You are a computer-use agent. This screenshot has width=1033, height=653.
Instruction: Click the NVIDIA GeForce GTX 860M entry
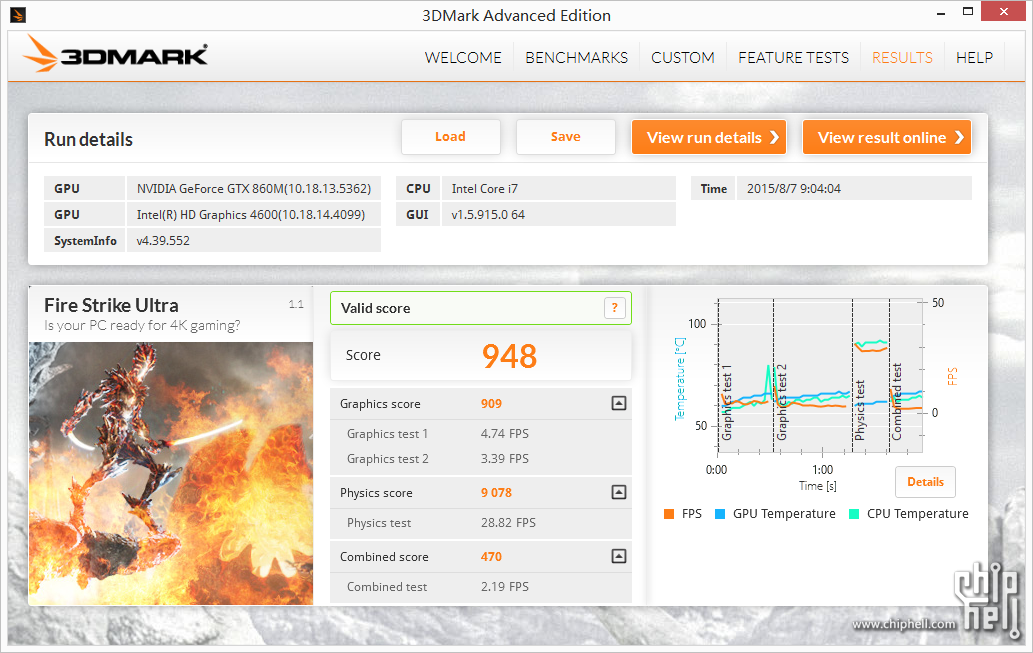[x=254, y=188]
